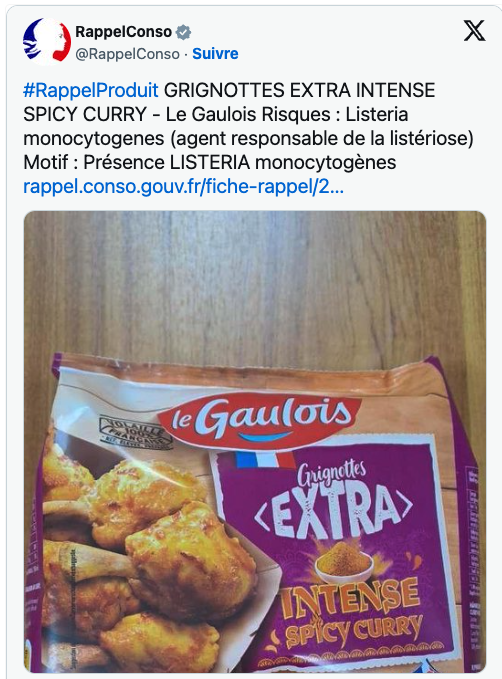Viewport: 502px width, 679px height.
Task: Click the @RappelConso handle
Action: tap(127, 54)
